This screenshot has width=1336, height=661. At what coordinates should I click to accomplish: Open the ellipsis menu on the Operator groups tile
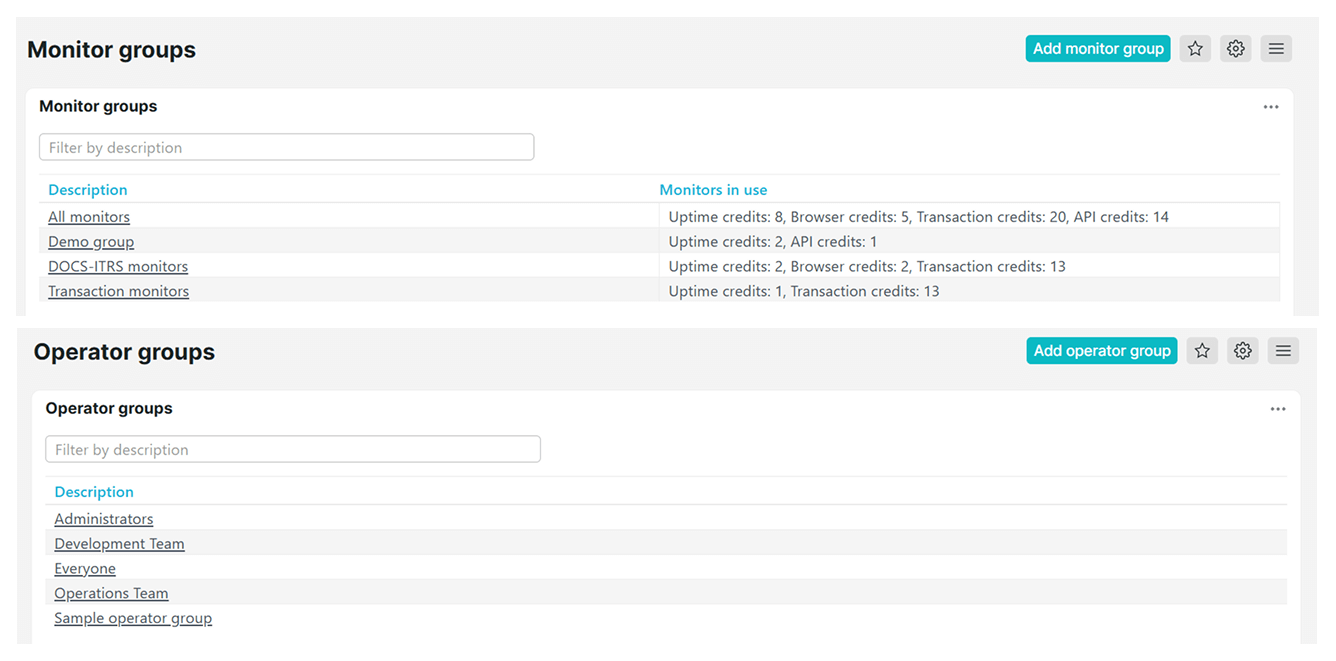(x=1278, y=409)
